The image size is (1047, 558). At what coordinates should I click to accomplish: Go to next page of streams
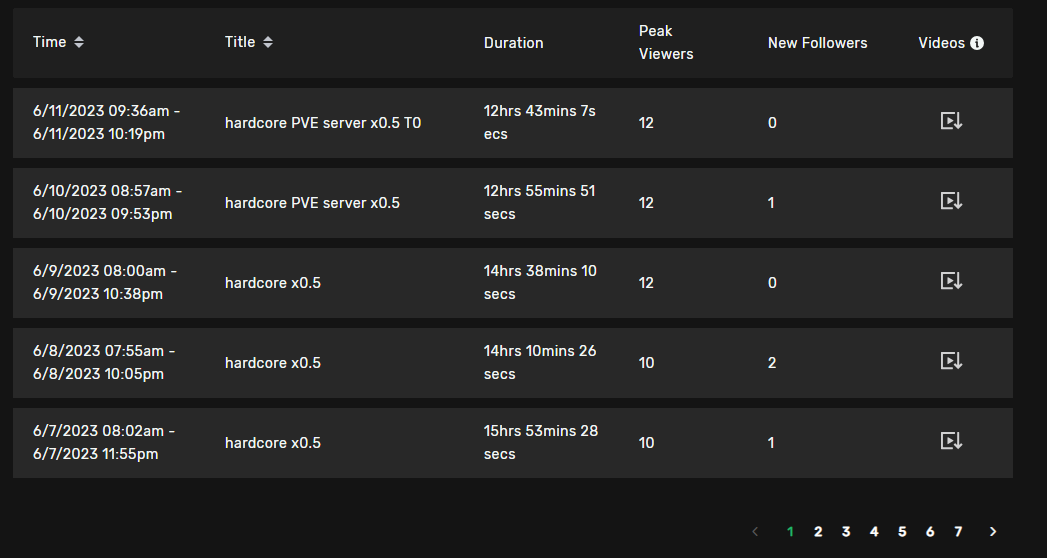pyautogui.click(x=993, y=532)
